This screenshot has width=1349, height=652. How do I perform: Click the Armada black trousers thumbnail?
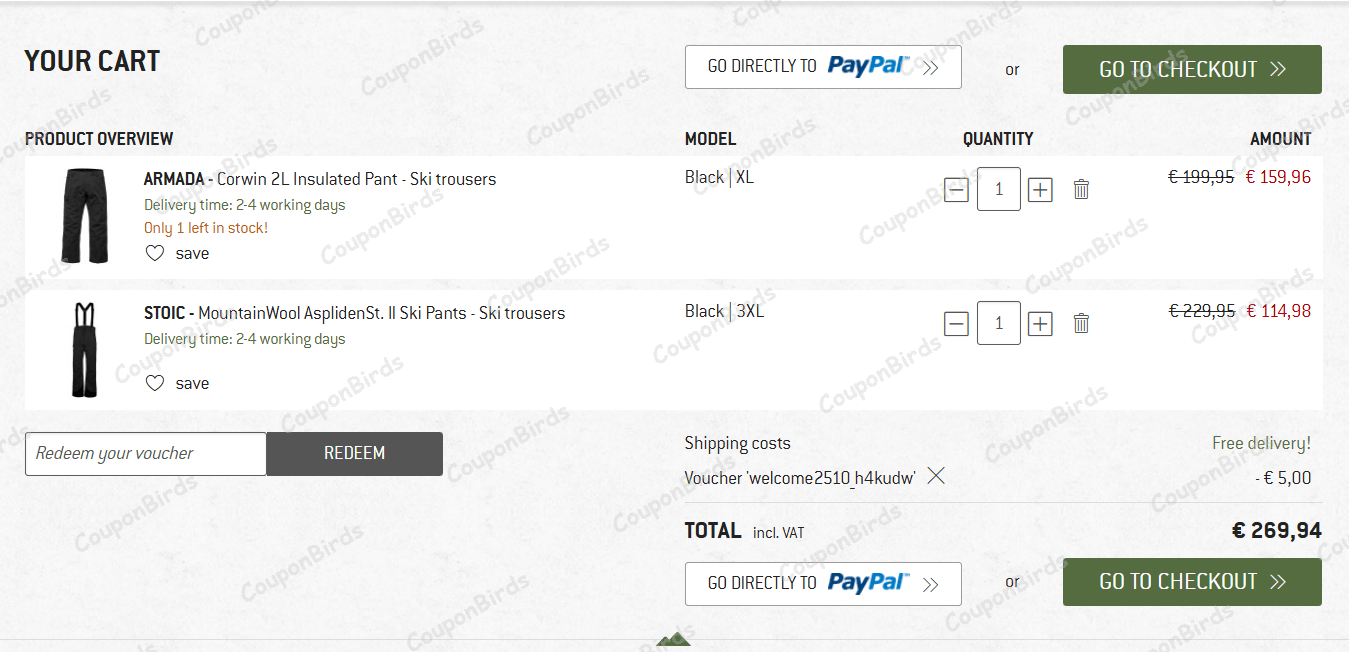[x=84, y=215]
